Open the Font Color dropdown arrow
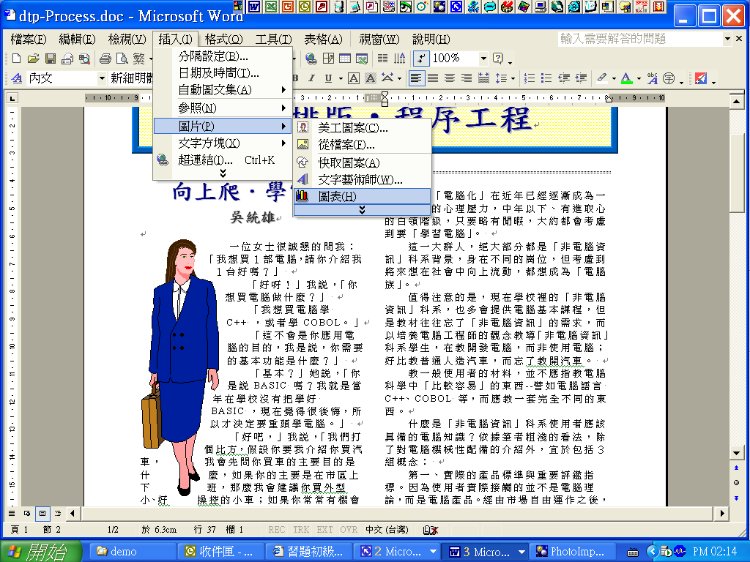 pos(639,78)
